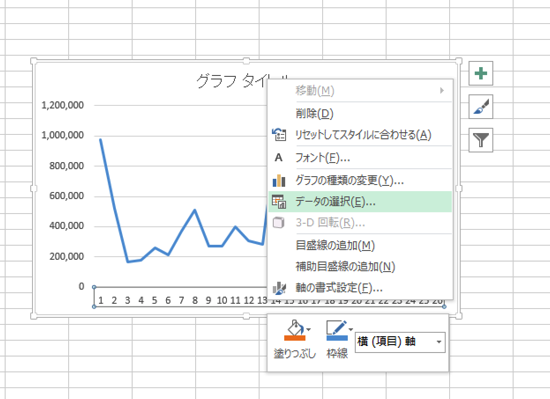Screen dimensions: 550x399
Task: Click the font letter A icon
Action: click(279, 158)
